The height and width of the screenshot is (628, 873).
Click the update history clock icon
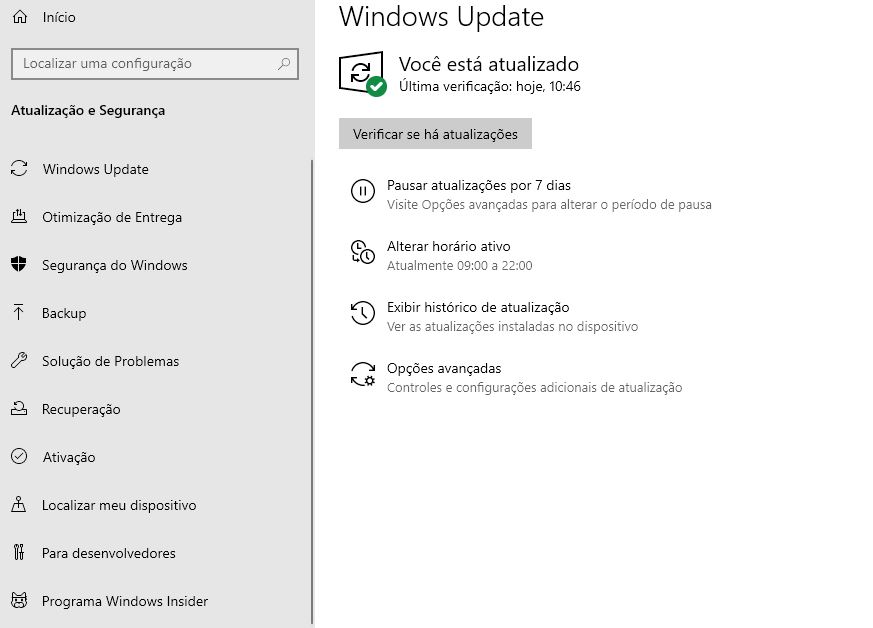pos(362,313)
